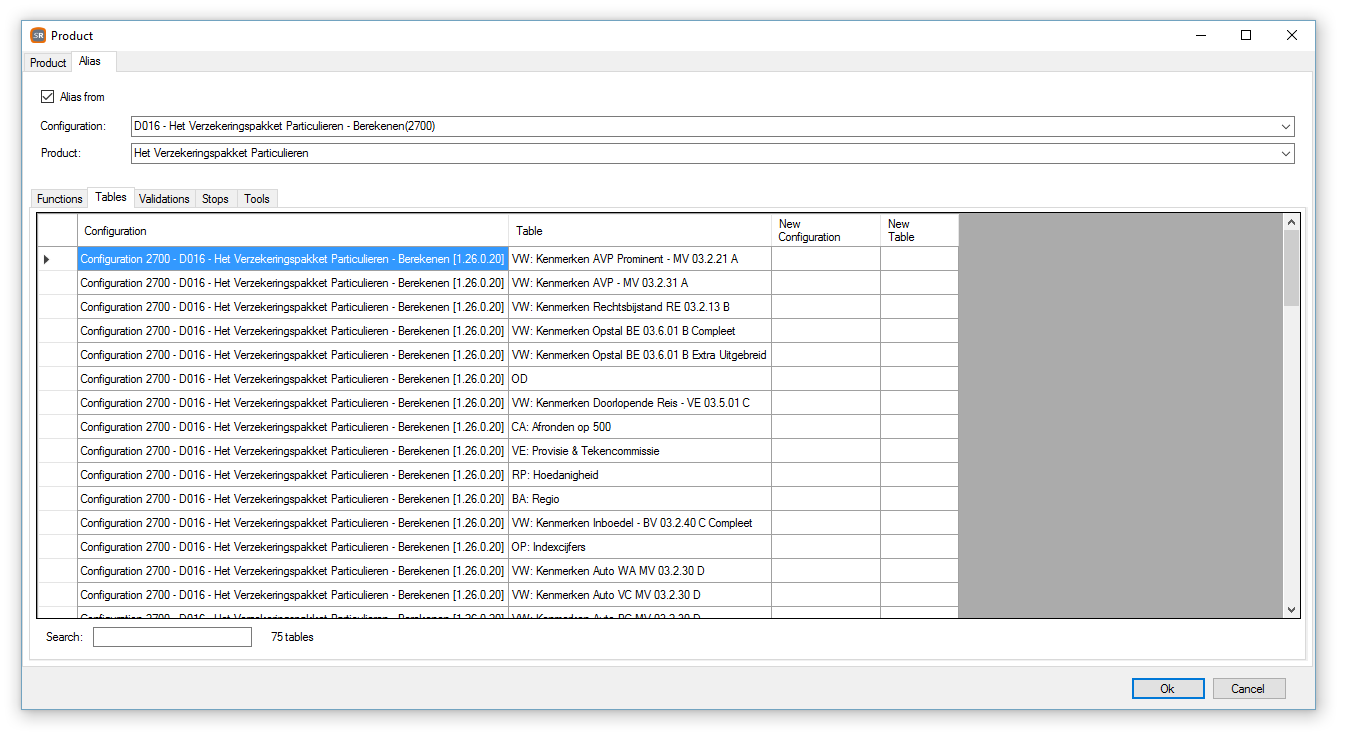Click the '75 tables' count label
Image resolution: width=1346 pixels, height=733 pixels.
tap(292, 637)
